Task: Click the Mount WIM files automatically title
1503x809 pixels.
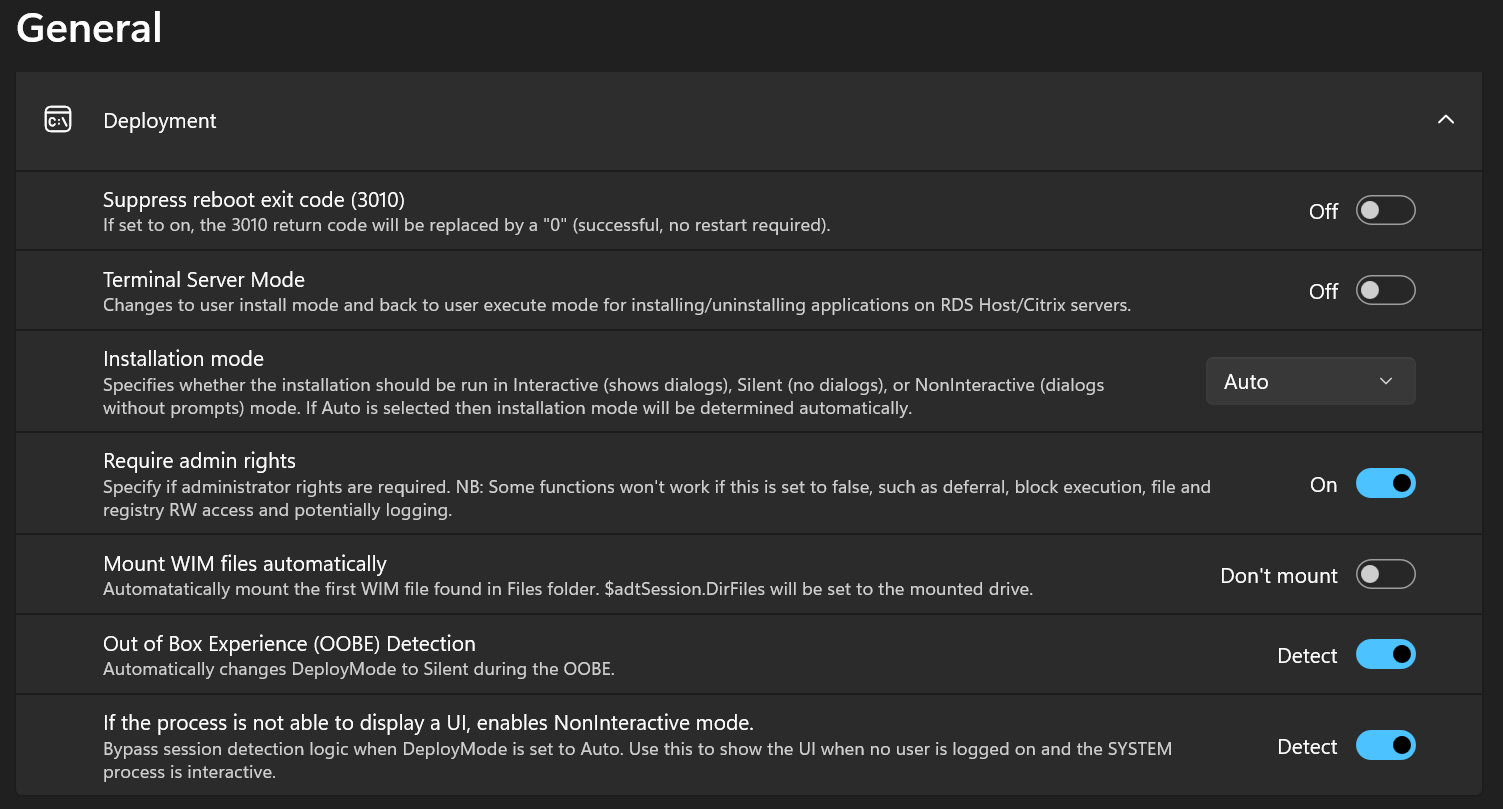Action: point(245,564)
